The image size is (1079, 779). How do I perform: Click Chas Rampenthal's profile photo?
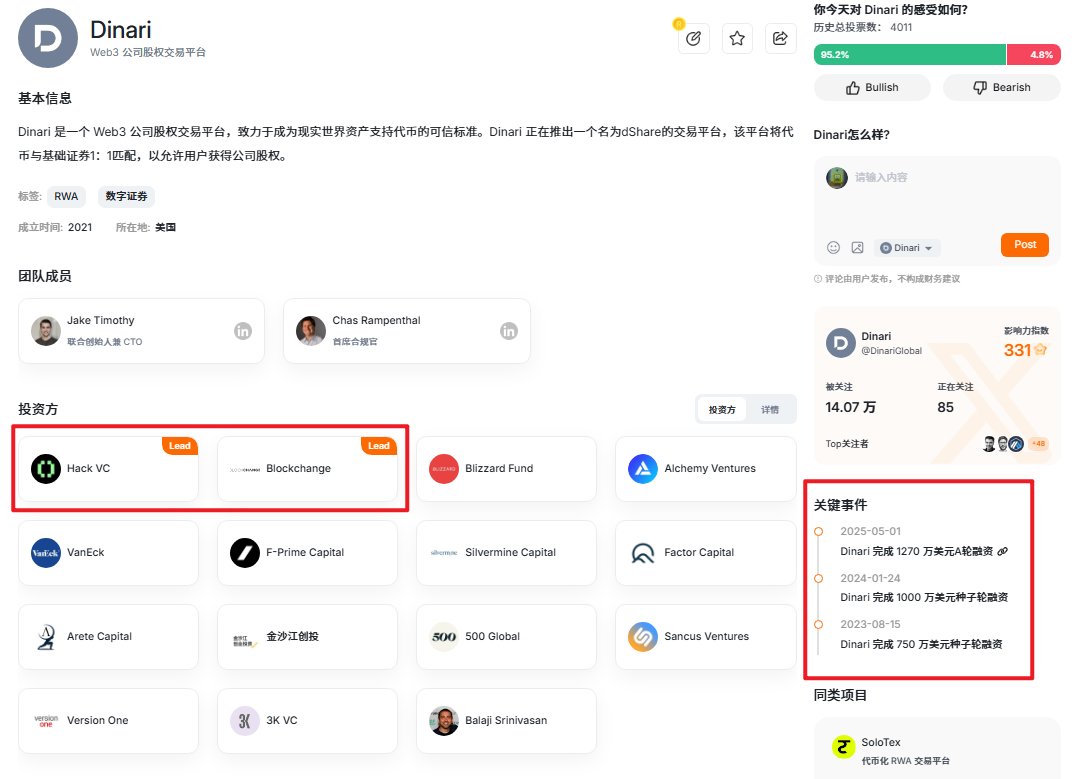tap(311, 331)
